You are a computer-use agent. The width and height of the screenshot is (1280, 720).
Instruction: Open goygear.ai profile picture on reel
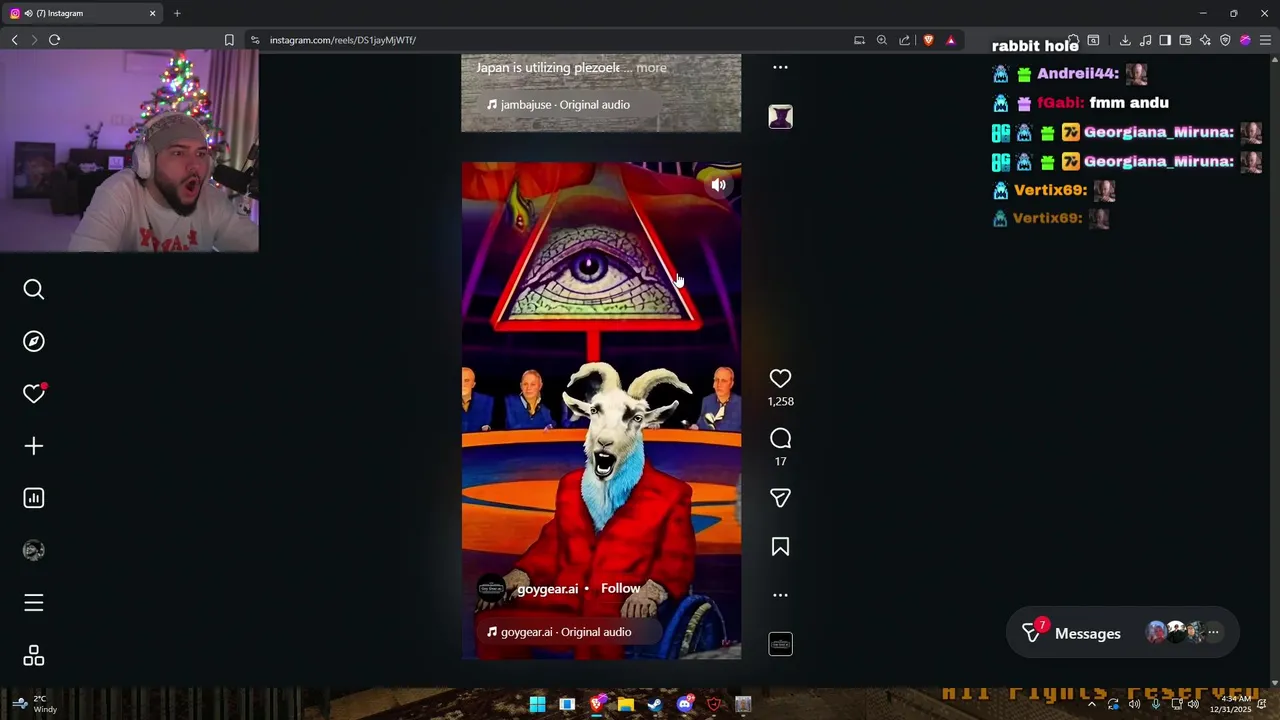[491, 589]
